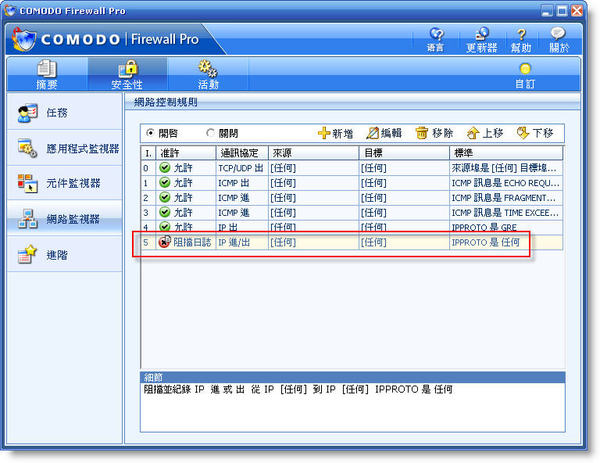Click the red block icon on rule 5
The image size is (600, 463).
[x=165, y=242]
